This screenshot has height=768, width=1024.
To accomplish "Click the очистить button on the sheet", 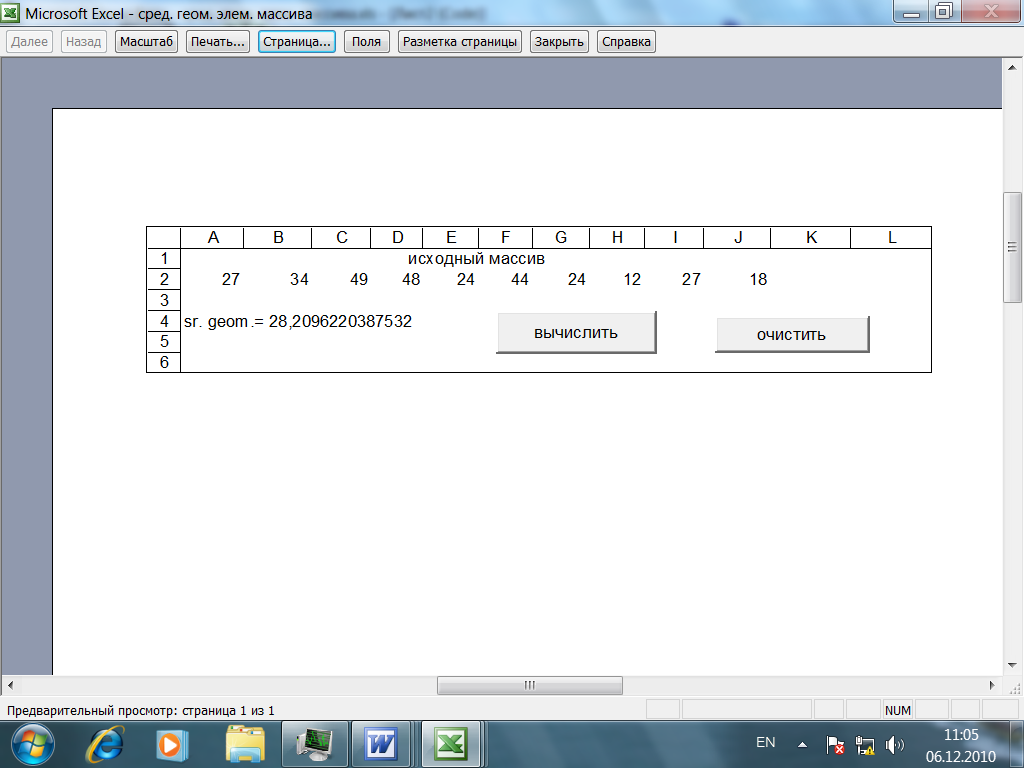I will [x=792, y=334].
